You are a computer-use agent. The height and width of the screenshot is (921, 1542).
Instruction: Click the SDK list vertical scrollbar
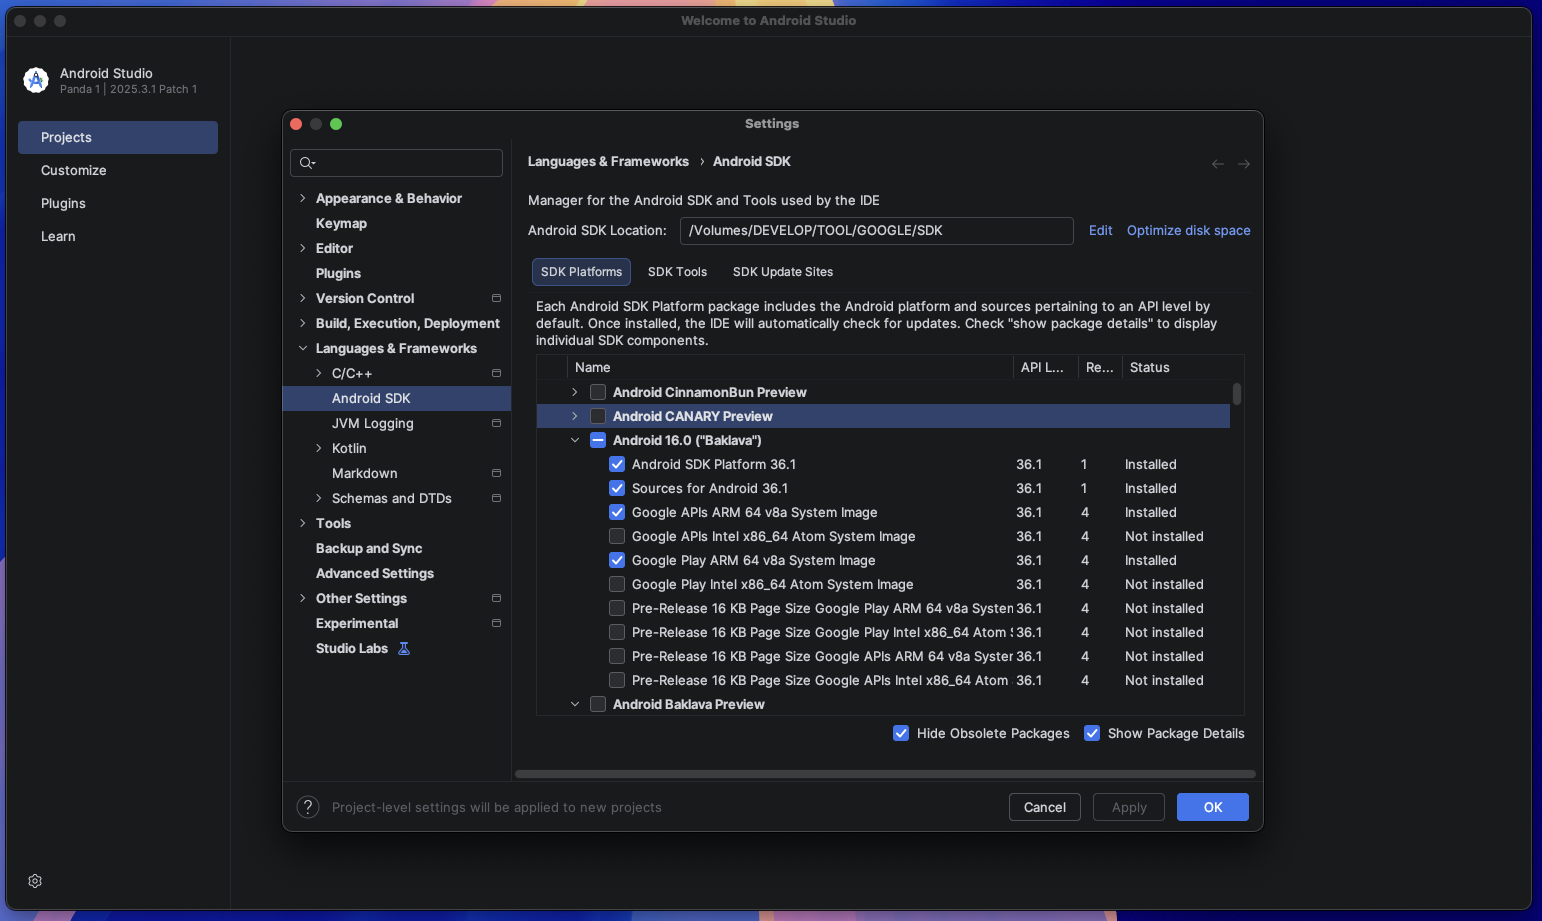pyautogui.click(x=1237, y=395)
